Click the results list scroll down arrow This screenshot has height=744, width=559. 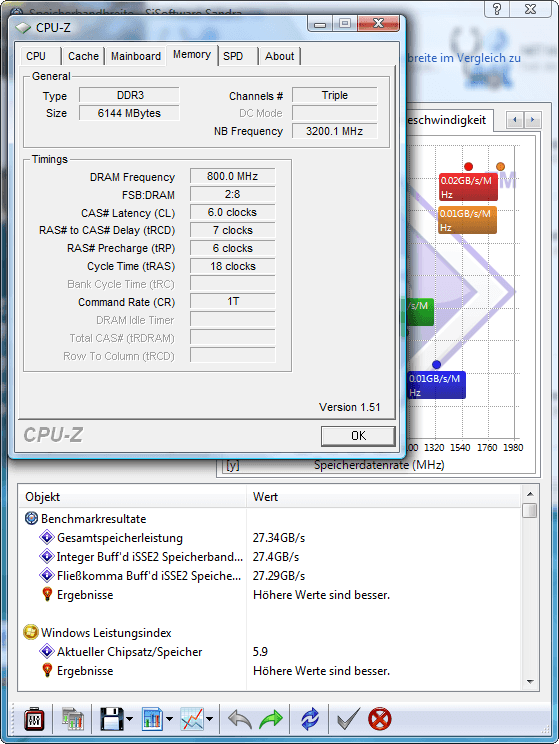pyautogui.click(x=530, y=682)
